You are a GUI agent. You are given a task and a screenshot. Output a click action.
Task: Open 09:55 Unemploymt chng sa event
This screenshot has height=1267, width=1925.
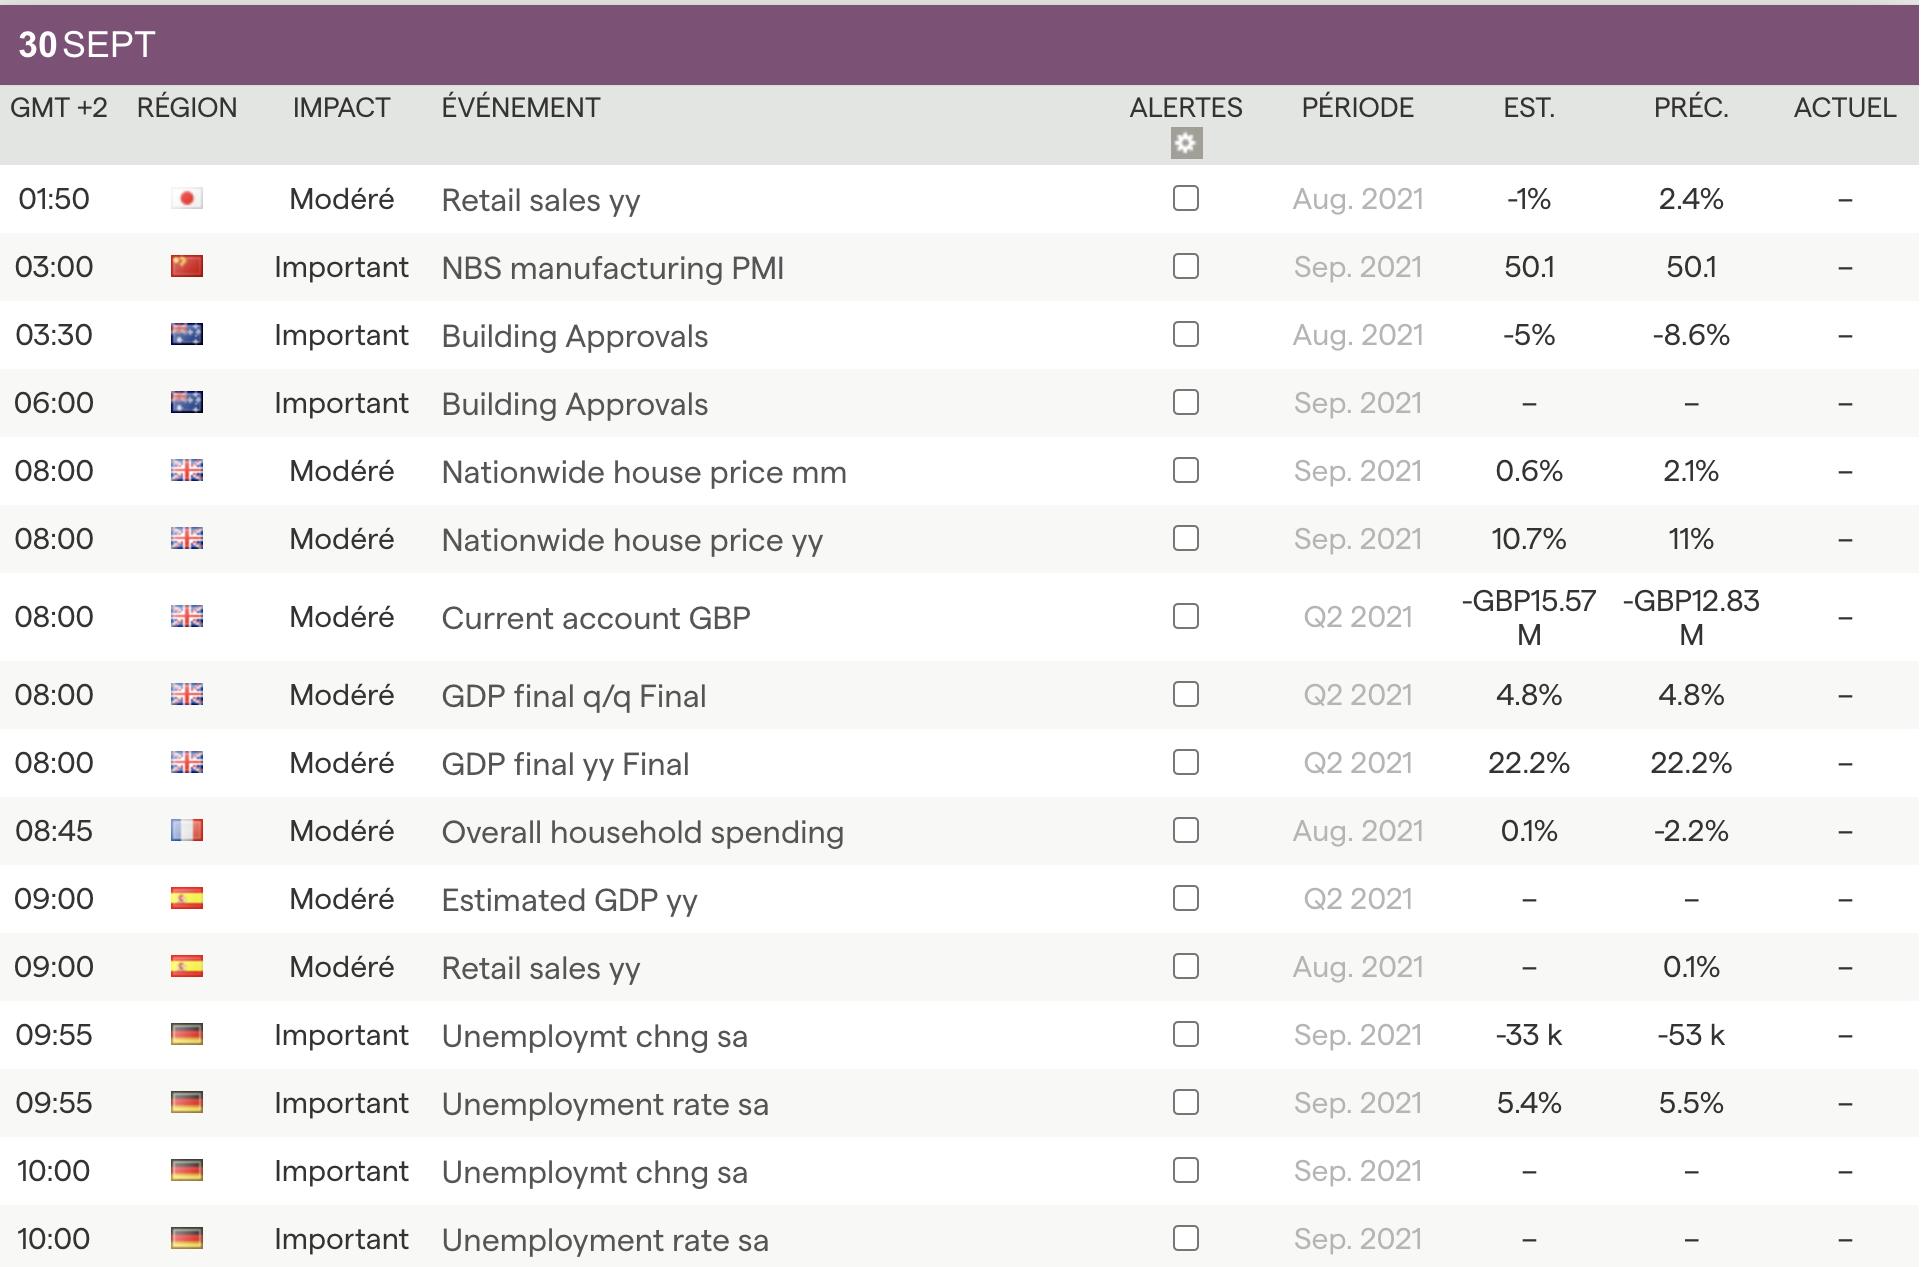[594, 1036]
